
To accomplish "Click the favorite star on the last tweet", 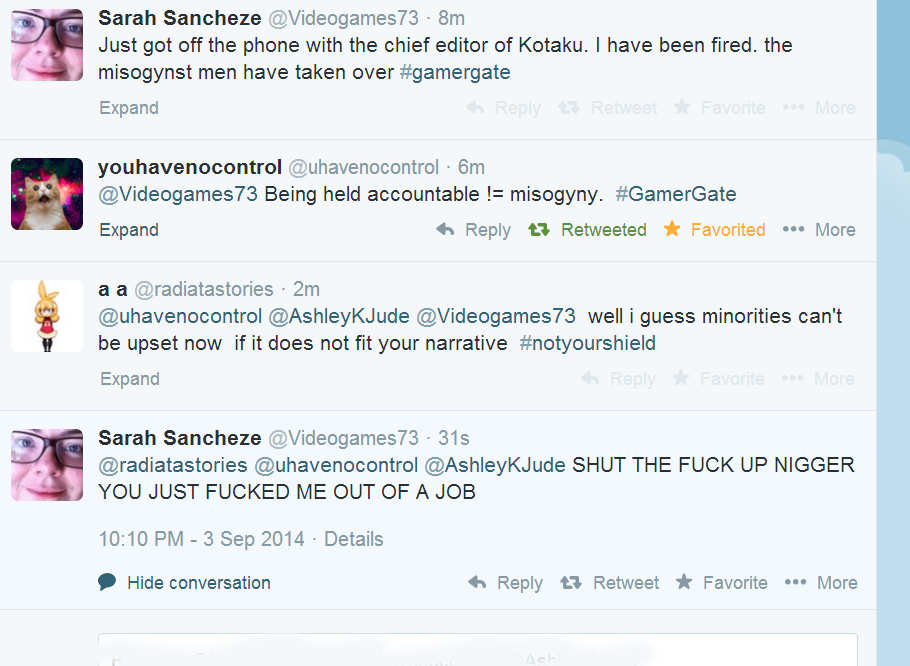I will [684, 583].
